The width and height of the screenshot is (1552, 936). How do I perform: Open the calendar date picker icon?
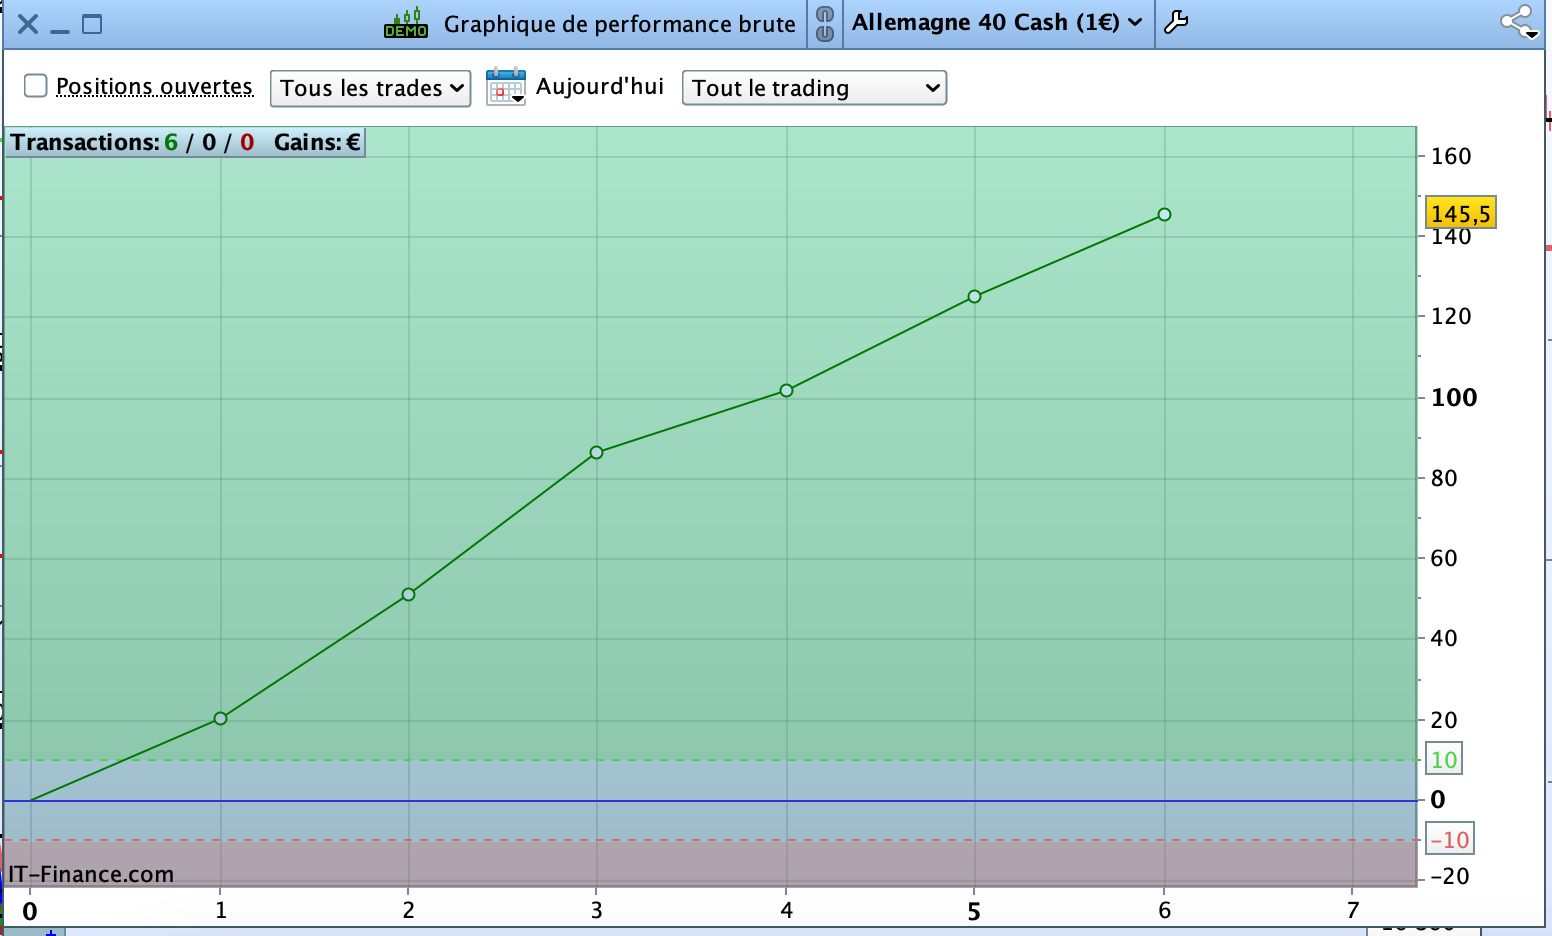point(506,87)
